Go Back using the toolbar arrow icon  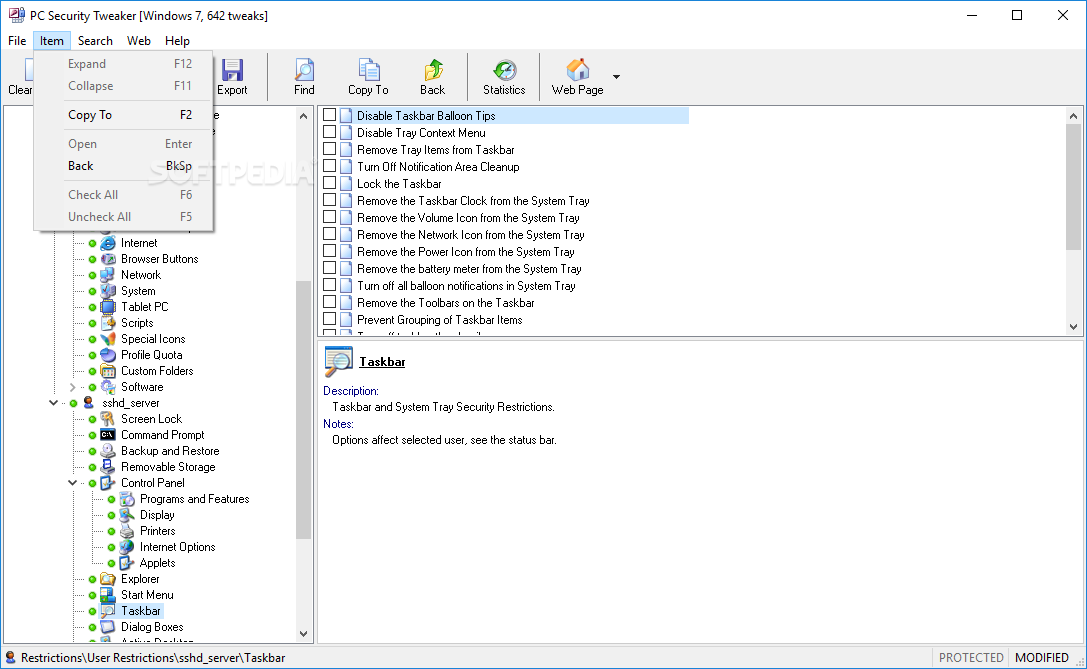(433, 70)
